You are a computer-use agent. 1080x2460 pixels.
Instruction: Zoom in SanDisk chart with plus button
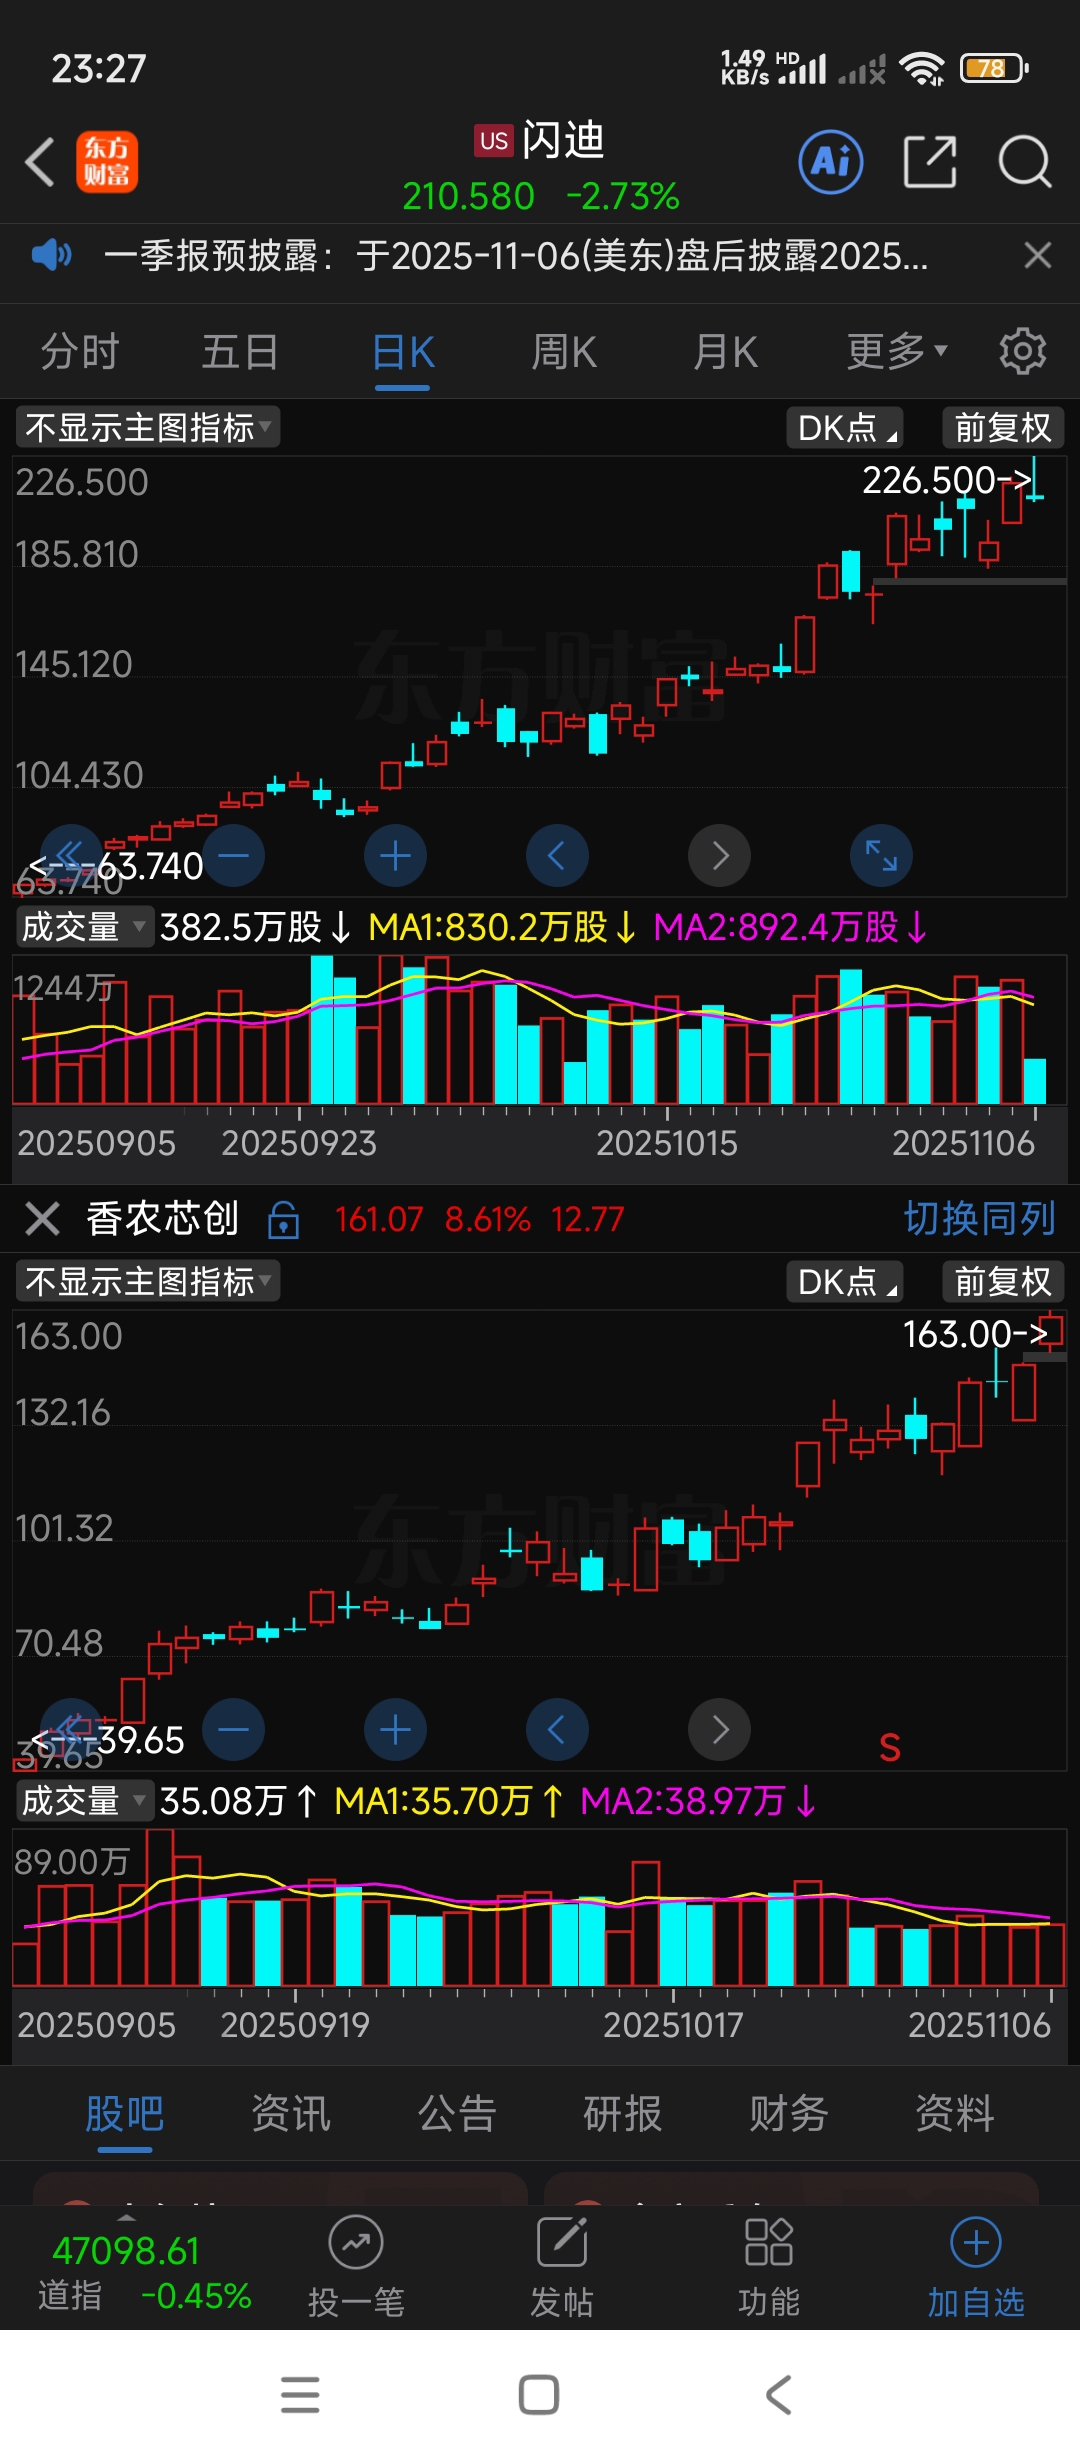click(x=395, y=856)
